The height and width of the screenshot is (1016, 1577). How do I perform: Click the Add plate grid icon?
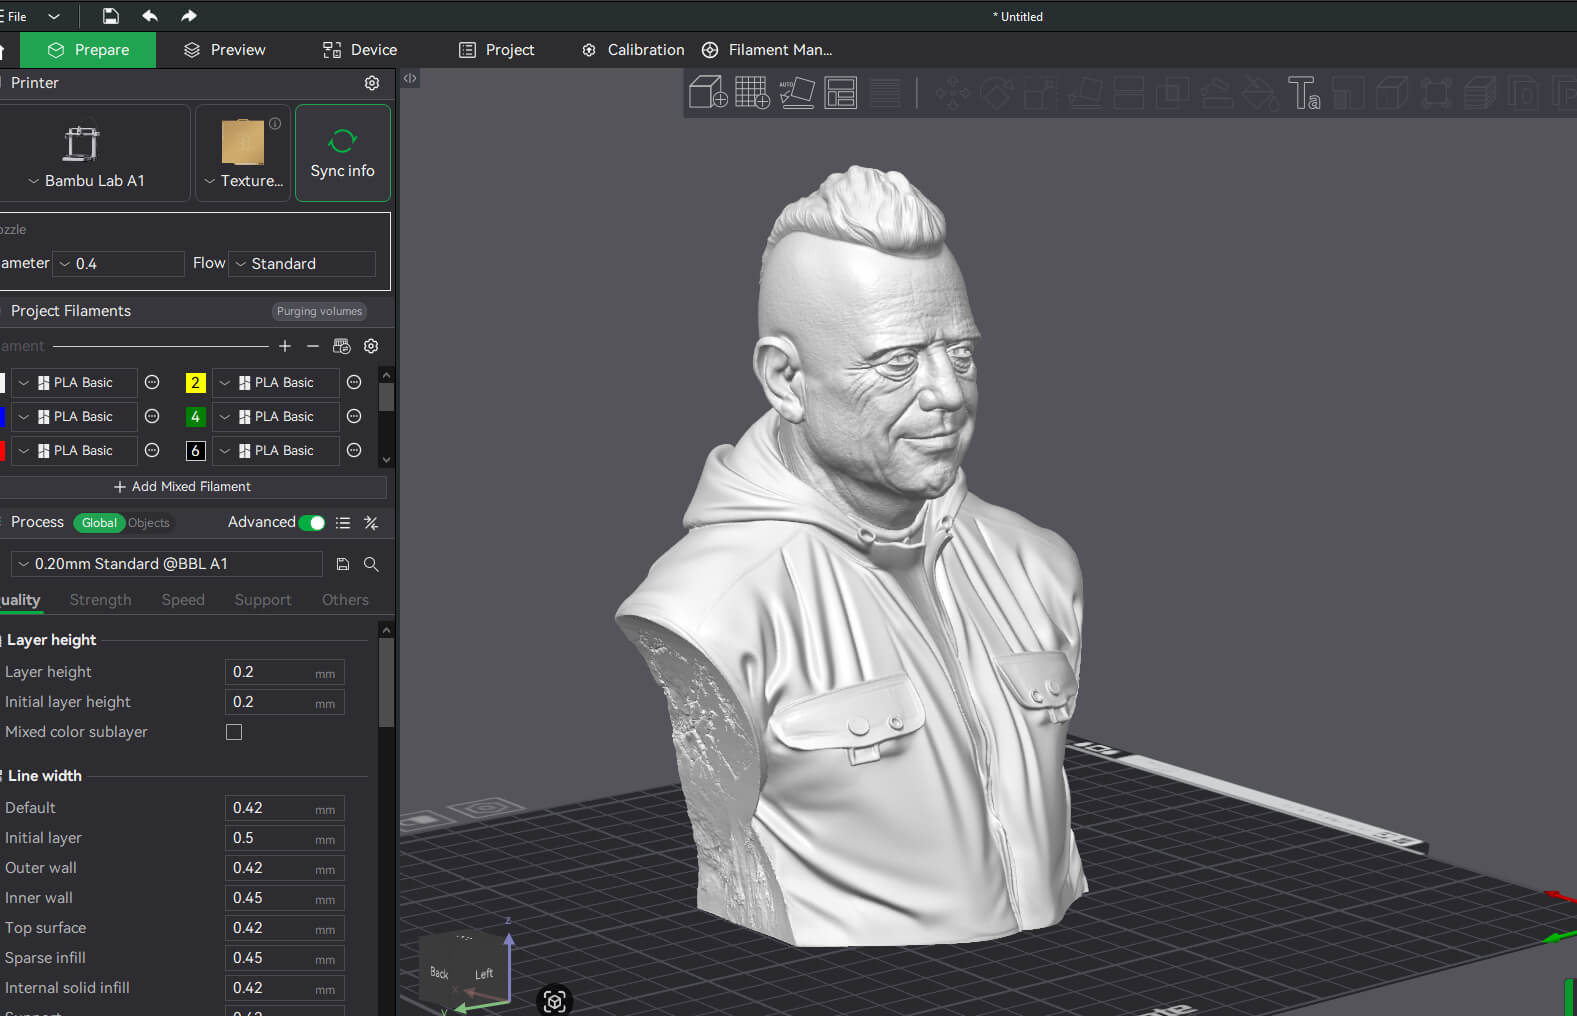point(752,92)
